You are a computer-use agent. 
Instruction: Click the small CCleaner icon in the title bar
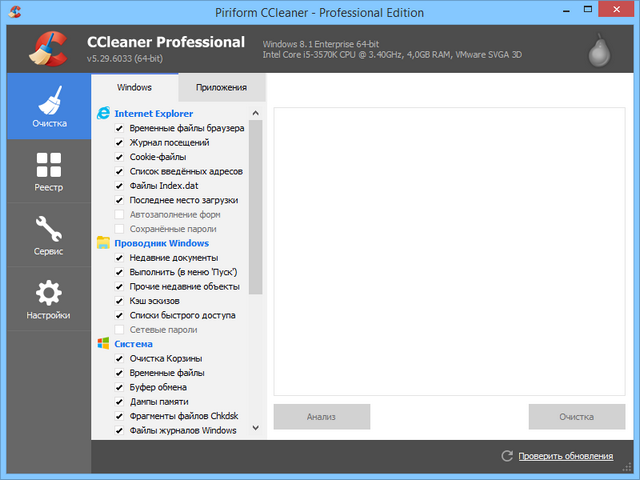coord(15,12)
